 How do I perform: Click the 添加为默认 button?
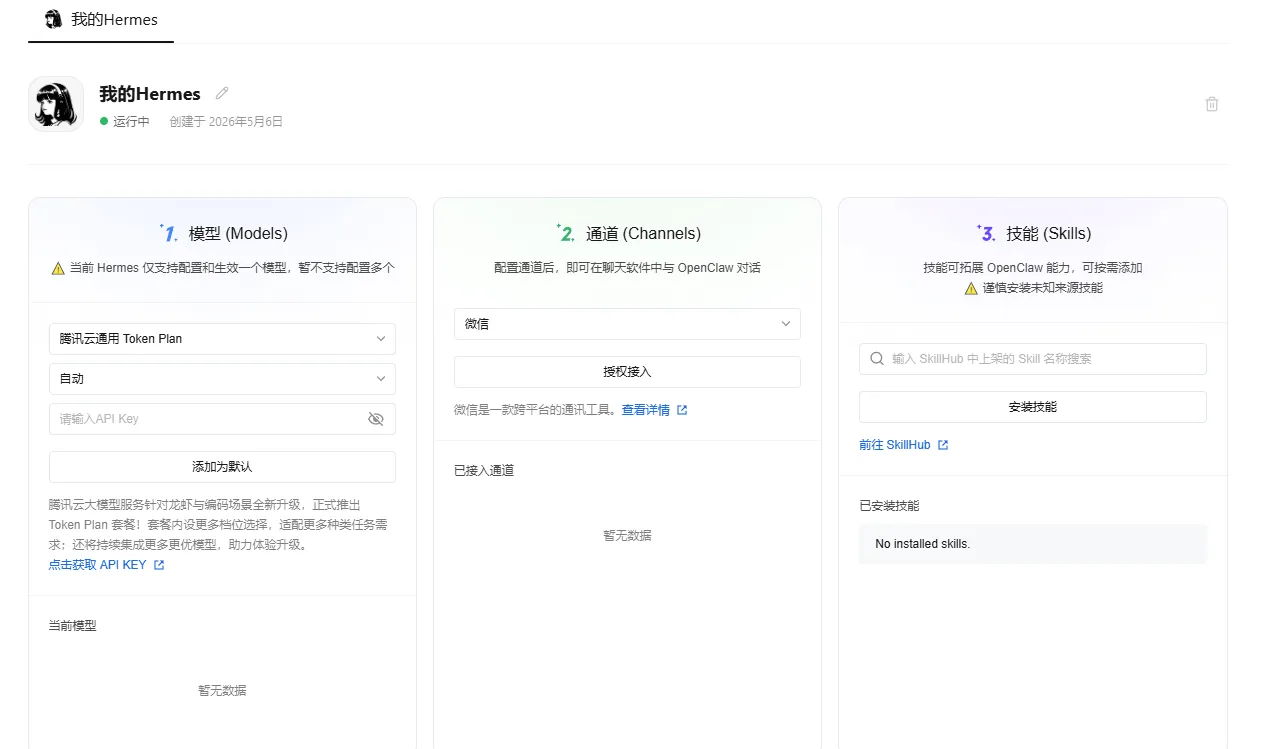[x=222, y=467]
